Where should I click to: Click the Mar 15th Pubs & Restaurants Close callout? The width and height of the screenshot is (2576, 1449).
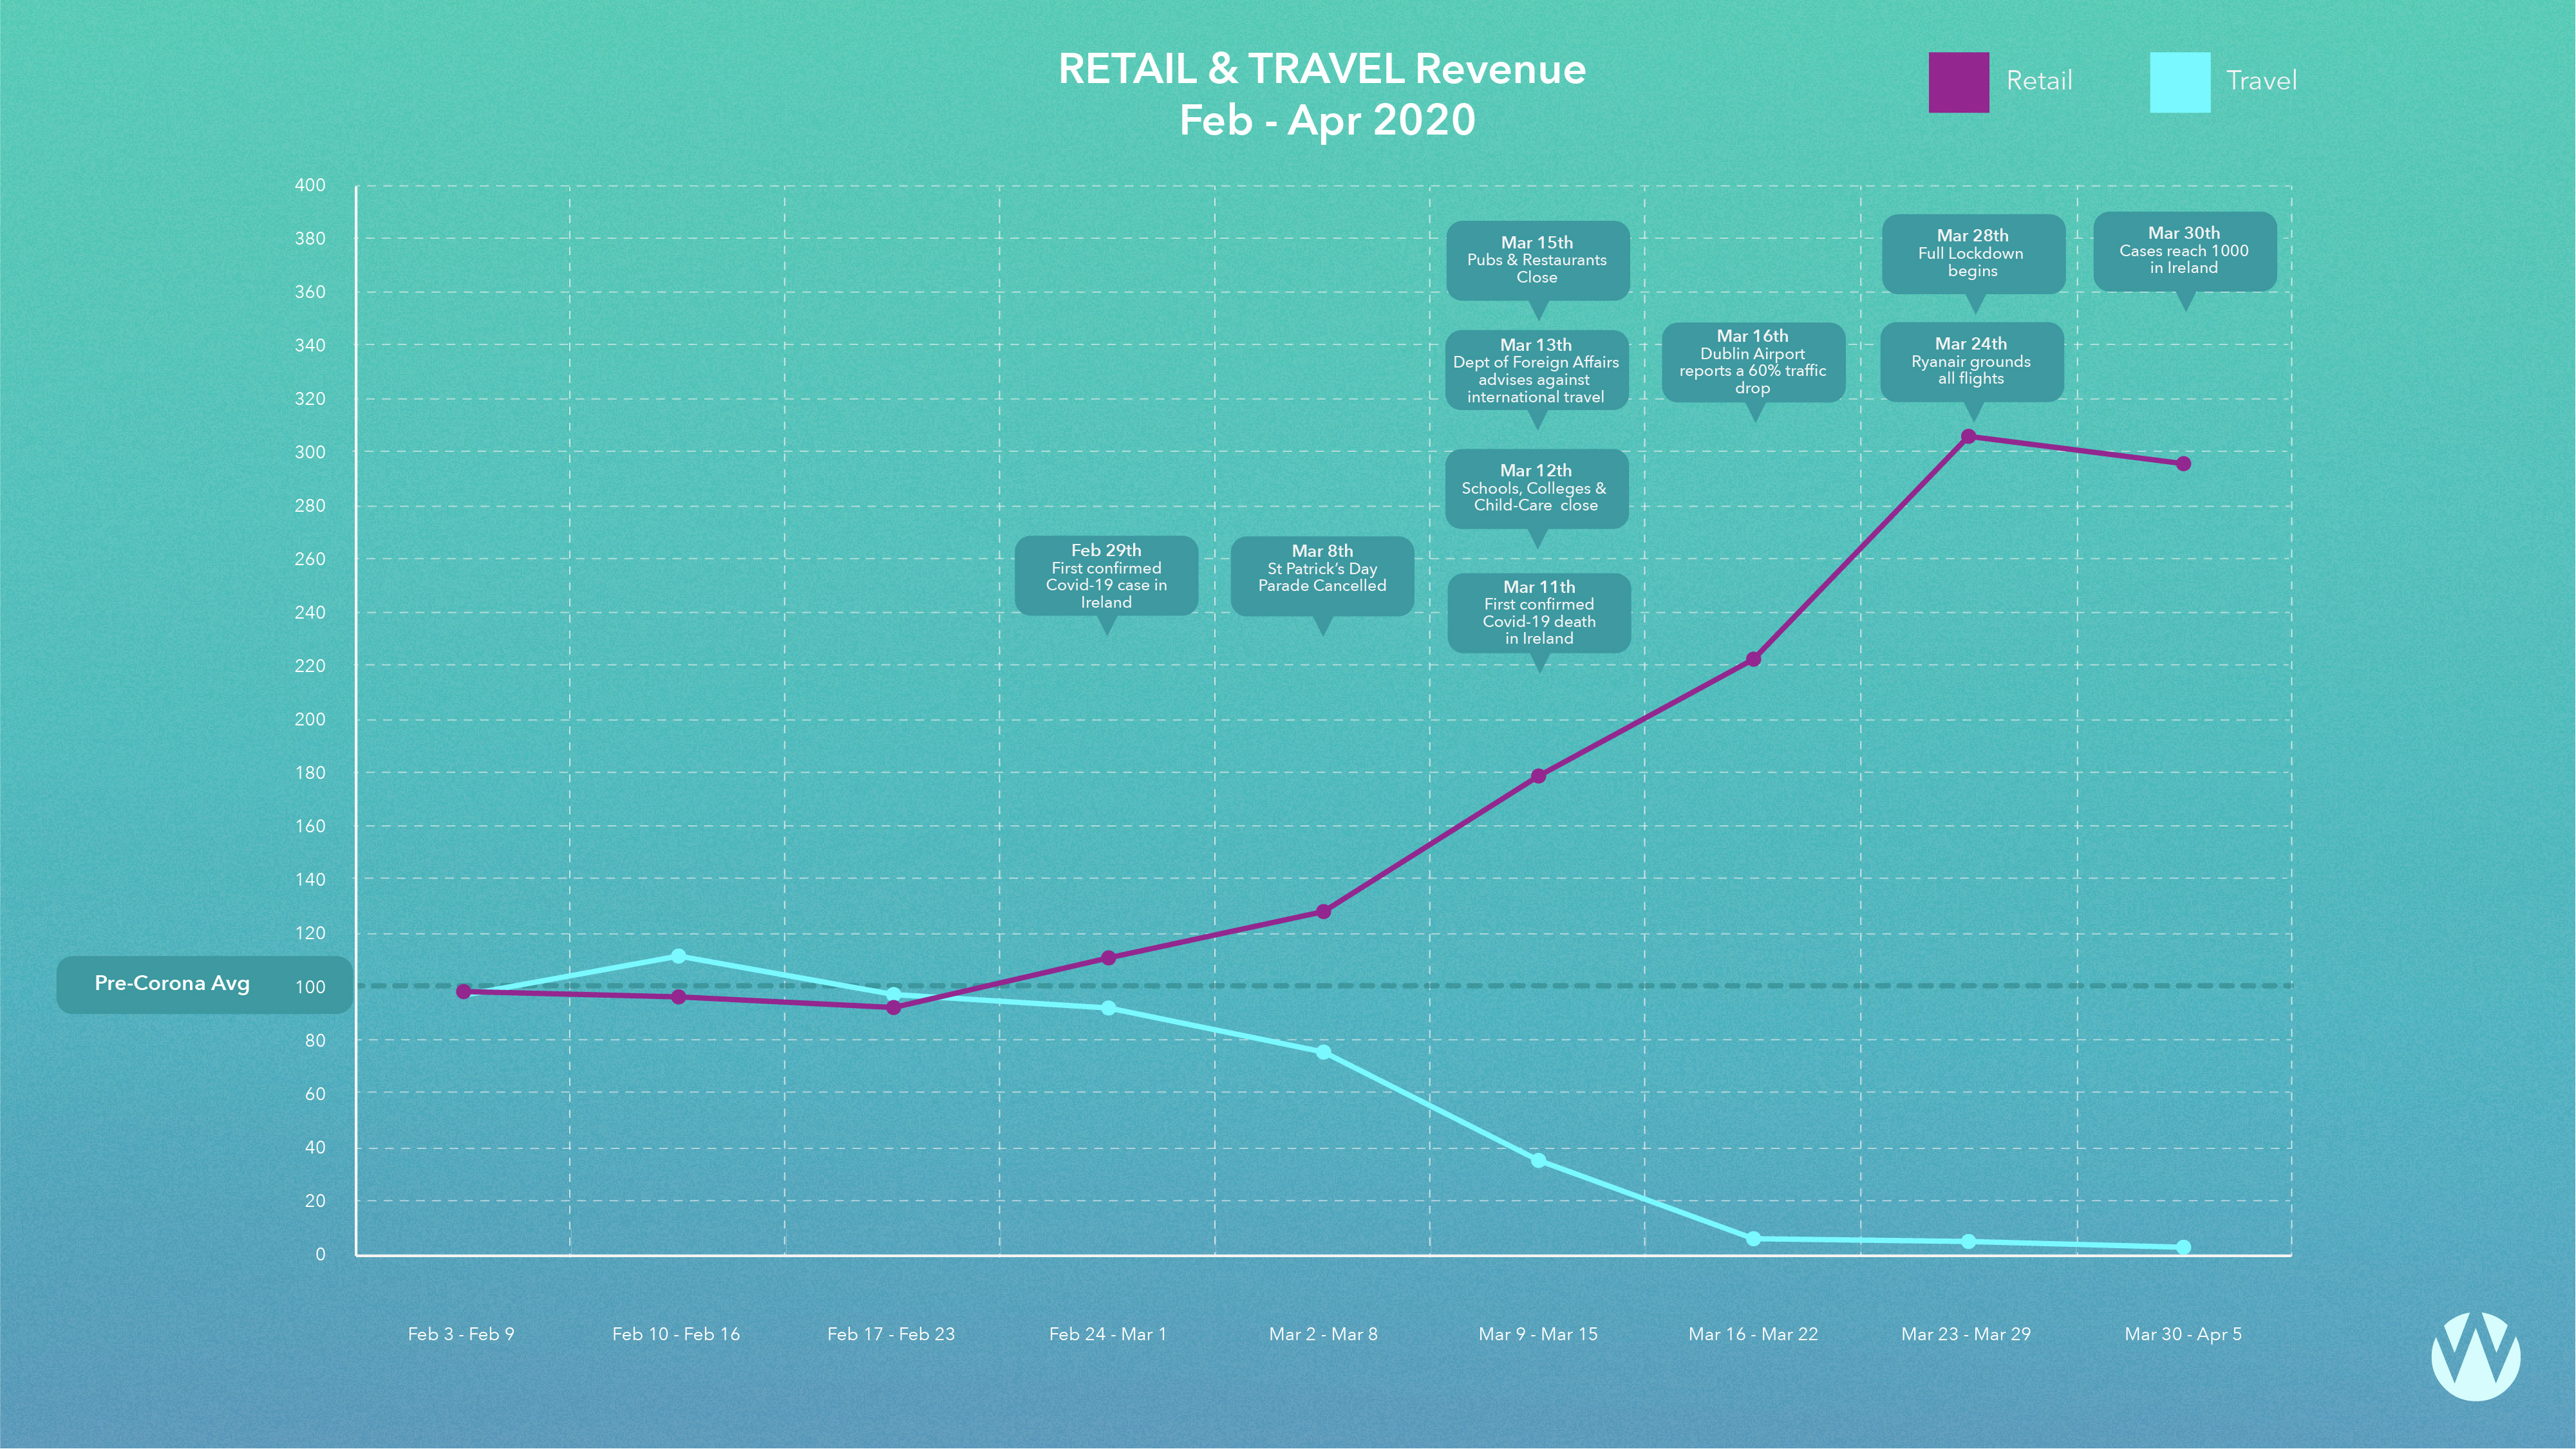1537,260
